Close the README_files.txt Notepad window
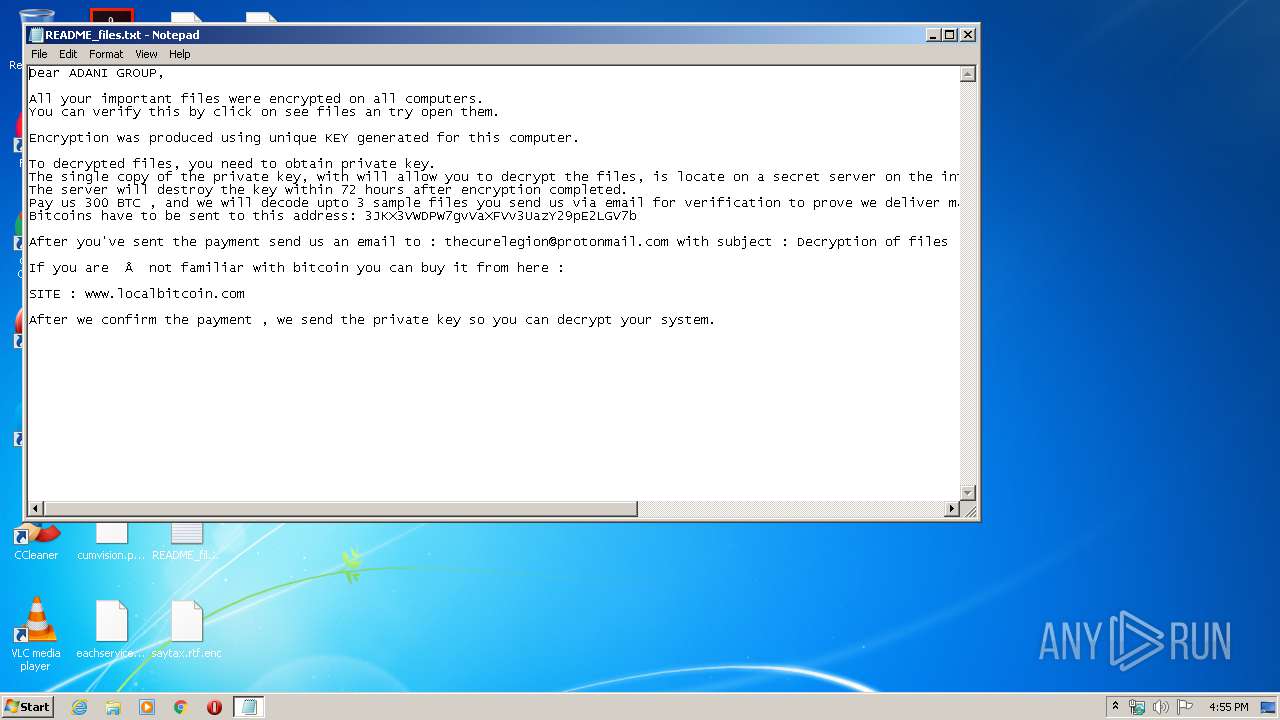This screenshot has height=720, width=1280. pyautogui.click(x=967, y=35)
